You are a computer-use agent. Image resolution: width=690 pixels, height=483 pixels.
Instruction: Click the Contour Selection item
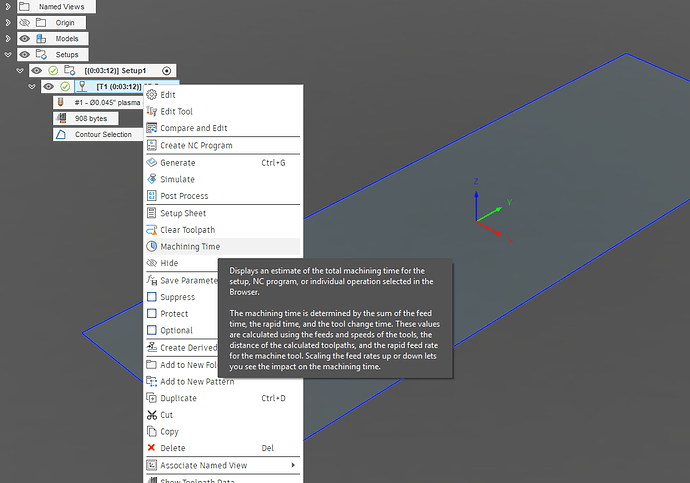(x=102, y=134)
